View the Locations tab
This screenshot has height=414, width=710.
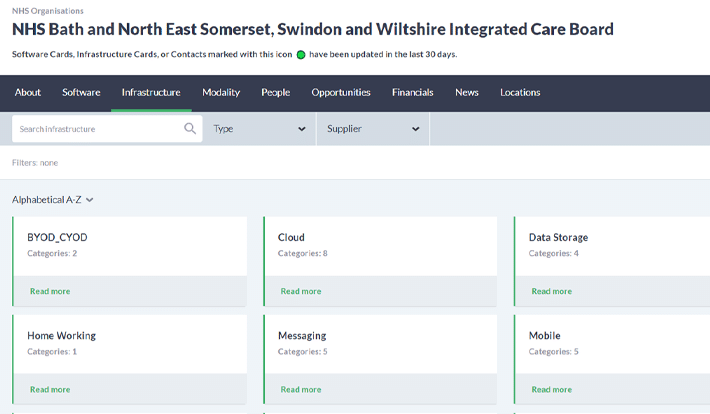point(520,93)
